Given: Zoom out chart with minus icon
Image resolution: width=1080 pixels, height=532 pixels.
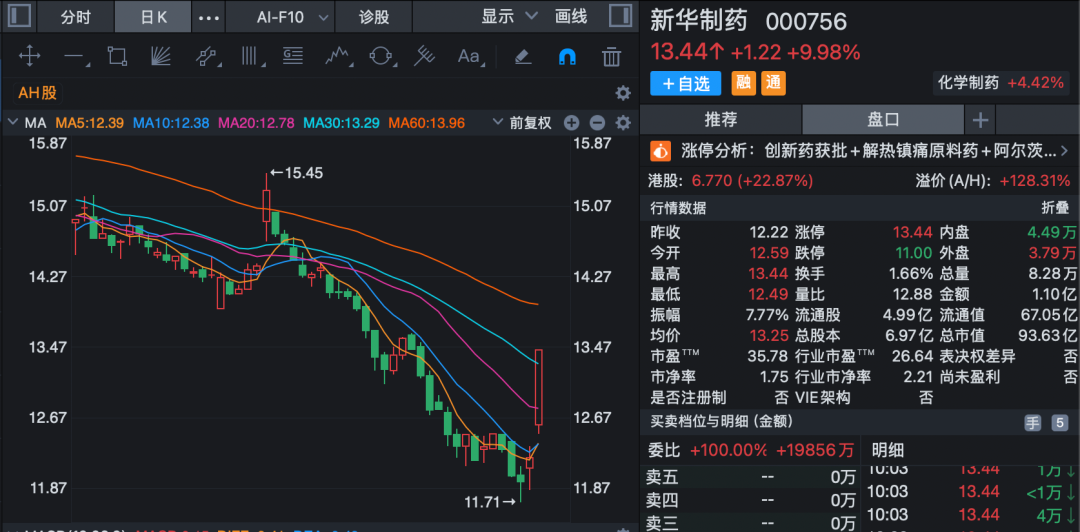Looking at the screenshot, I should point(597,123).
